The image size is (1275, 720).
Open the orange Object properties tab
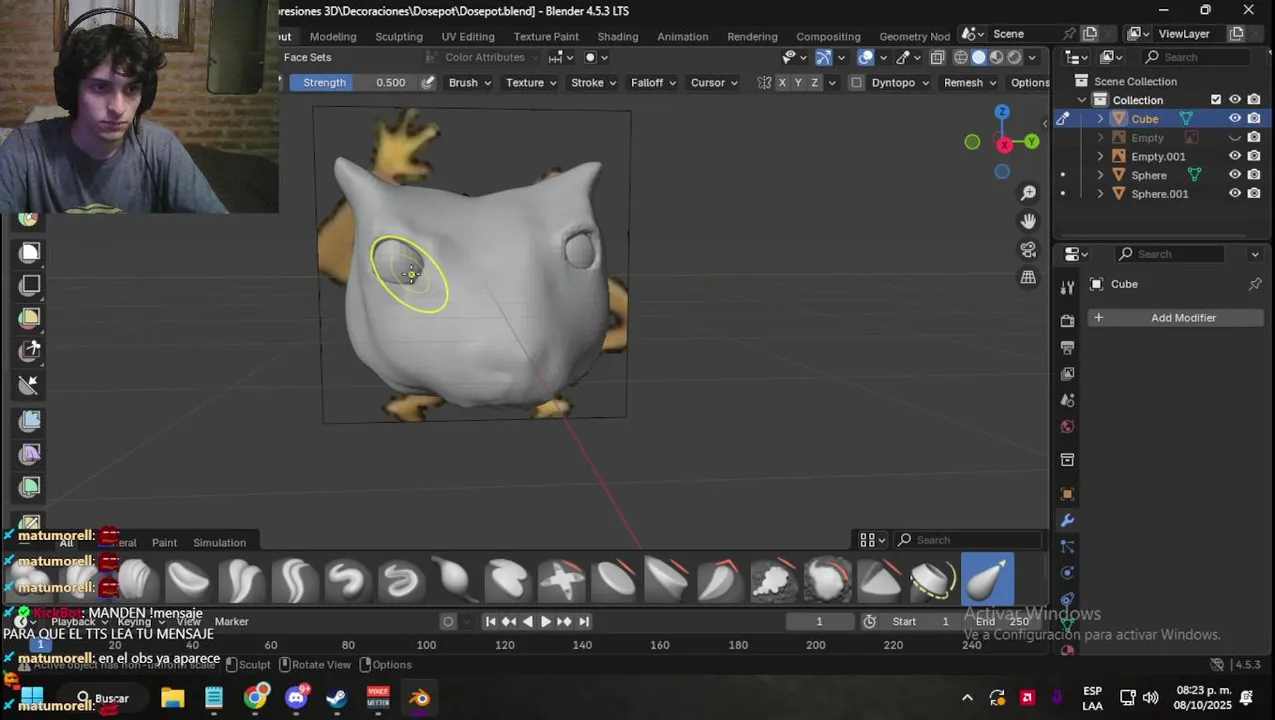(x=1067, y=494)
